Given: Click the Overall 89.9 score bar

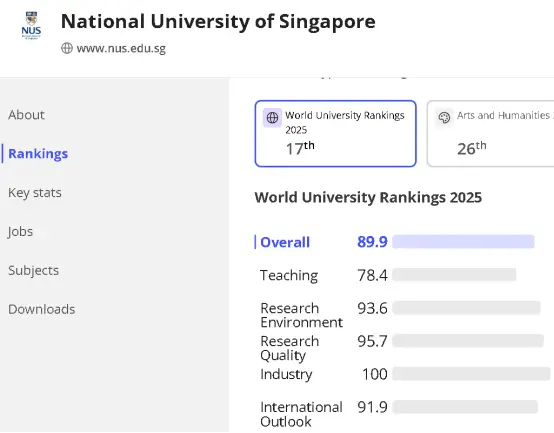Looking at the screenshot, I should coord(463,242).
